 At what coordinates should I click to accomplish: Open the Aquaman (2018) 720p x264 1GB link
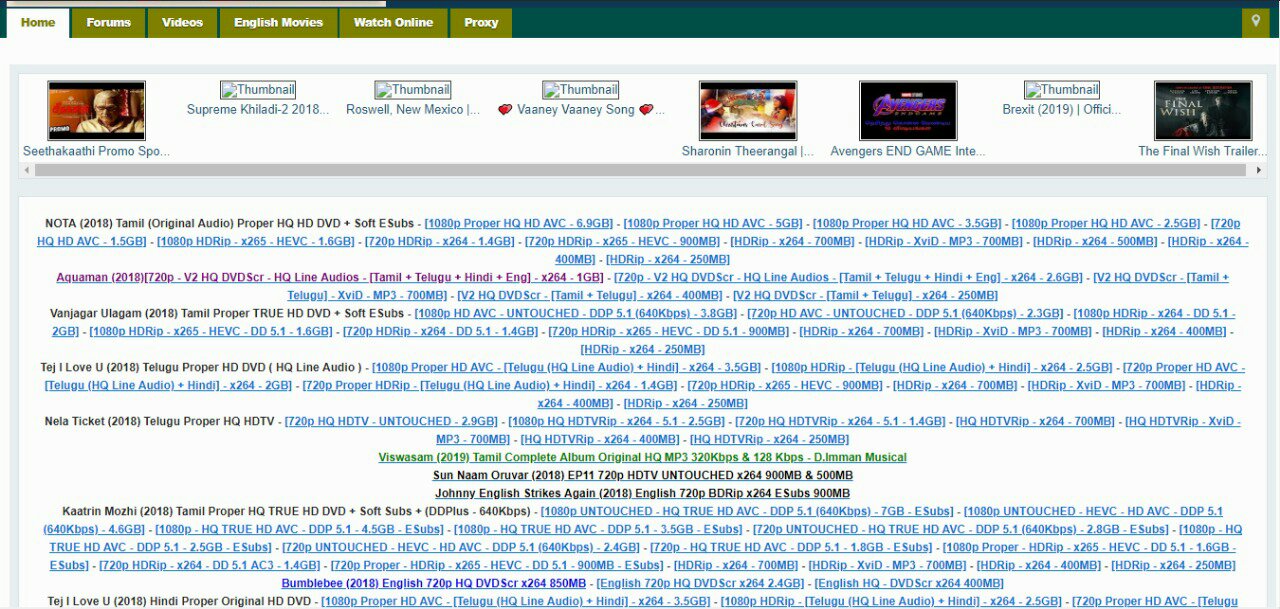(330, 278)
